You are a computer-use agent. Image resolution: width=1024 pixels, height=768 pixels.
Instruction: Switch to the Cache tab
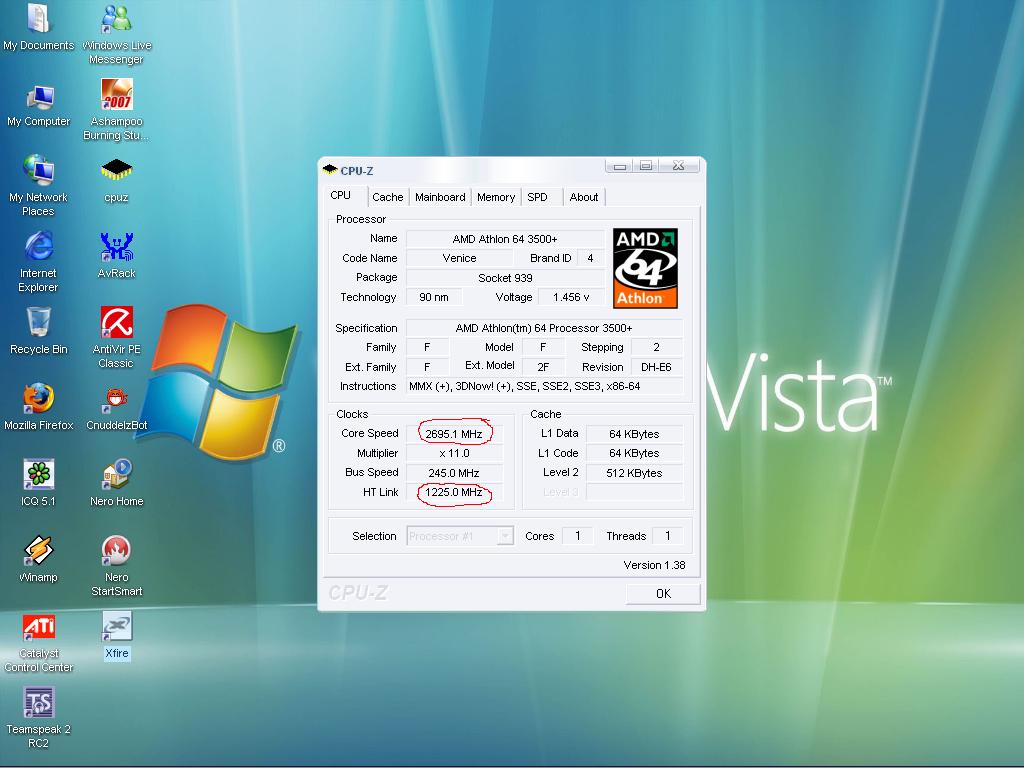tap(387, 197)
